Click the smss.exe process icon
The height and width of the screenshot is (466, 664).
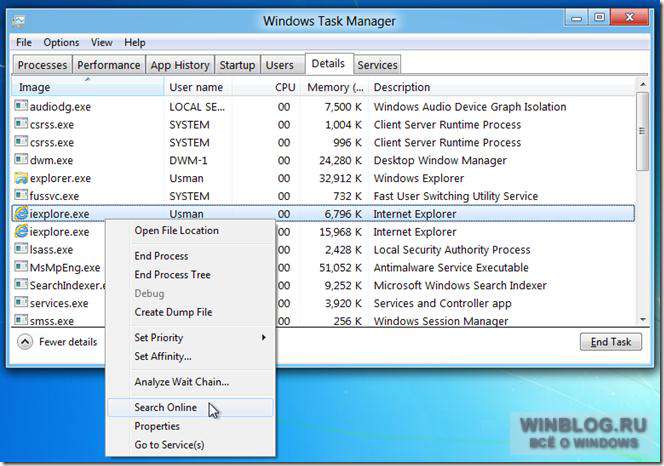coord(21,320)
